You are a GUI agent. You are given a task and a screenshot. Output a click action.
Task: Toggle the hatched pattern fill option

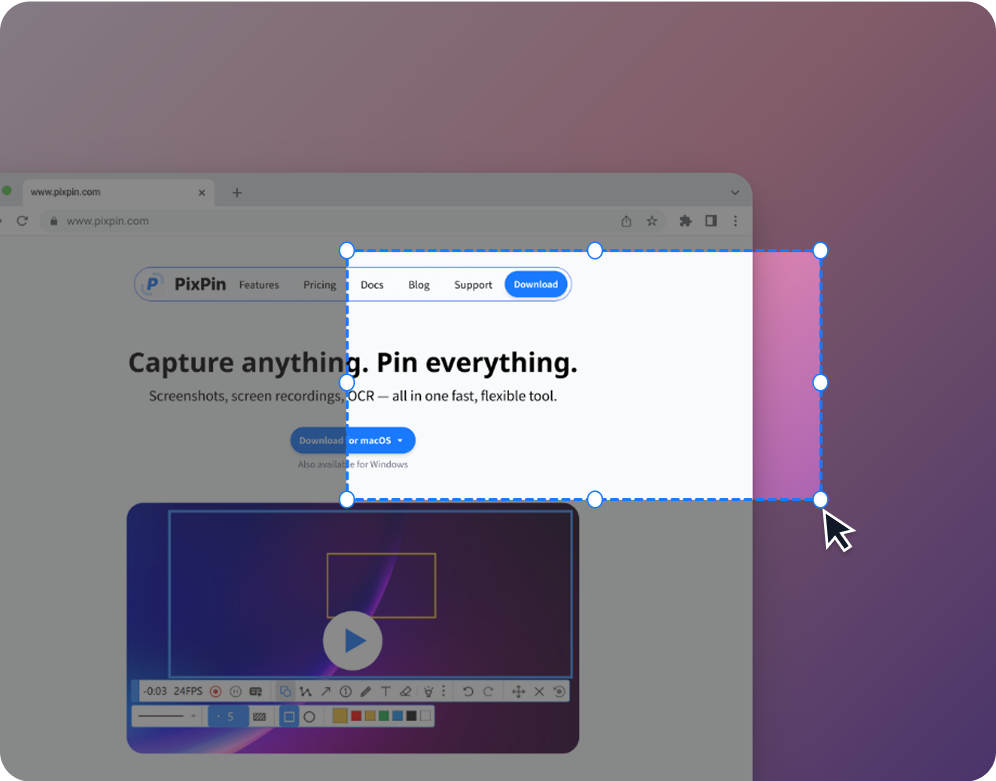(259, 716)
